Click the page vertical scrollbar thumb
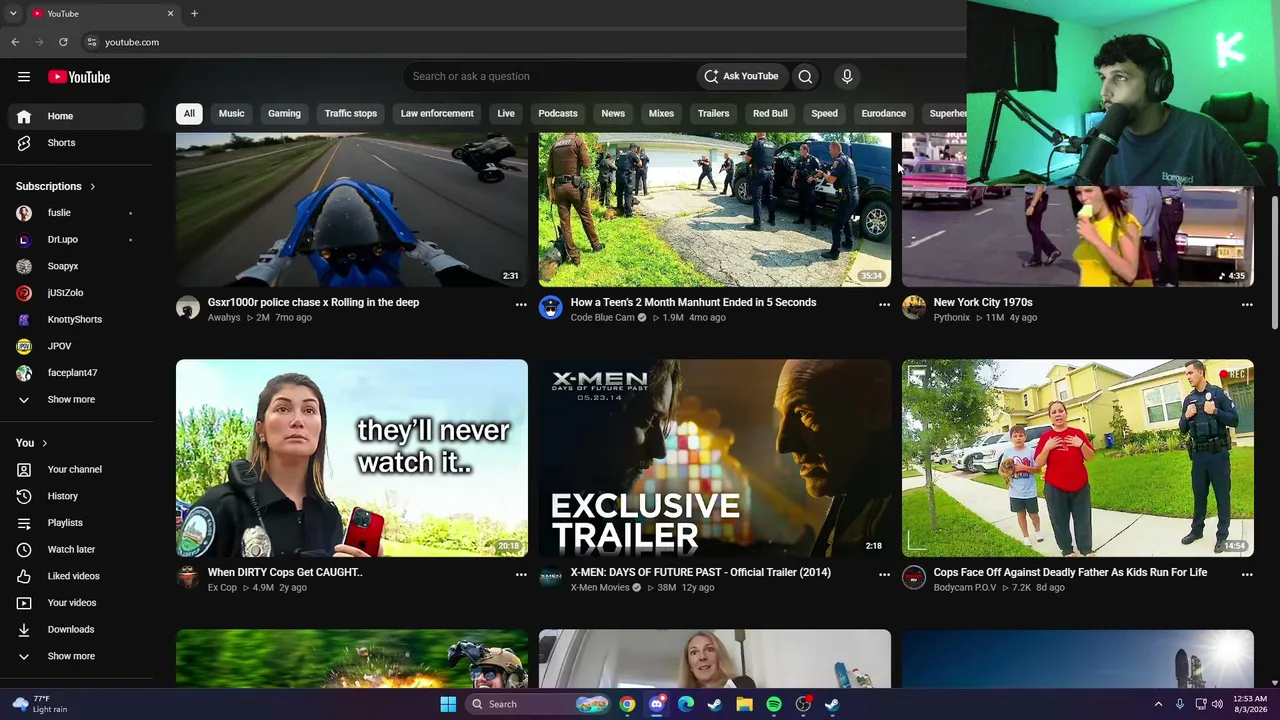The width and height of the screenshot is (1280, 720). pyautogui.click(x=1274, y=262)
